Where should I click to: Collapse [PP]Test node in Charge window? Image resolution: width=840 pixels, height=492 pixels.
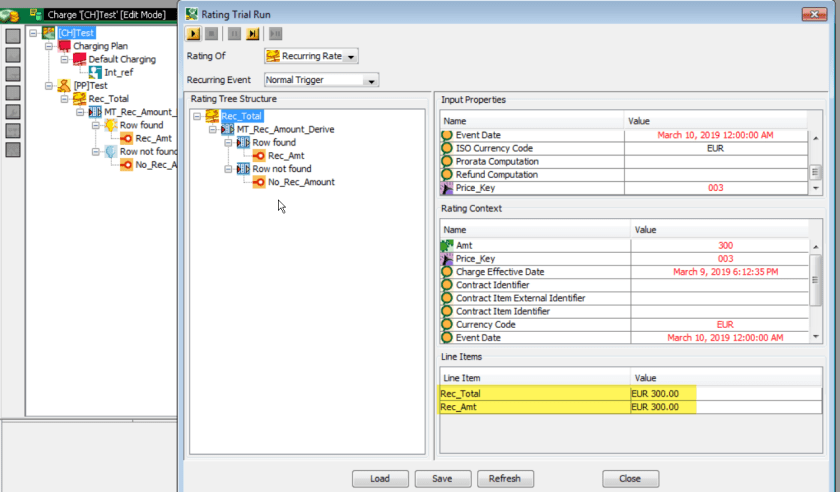(x=49, y=86)
